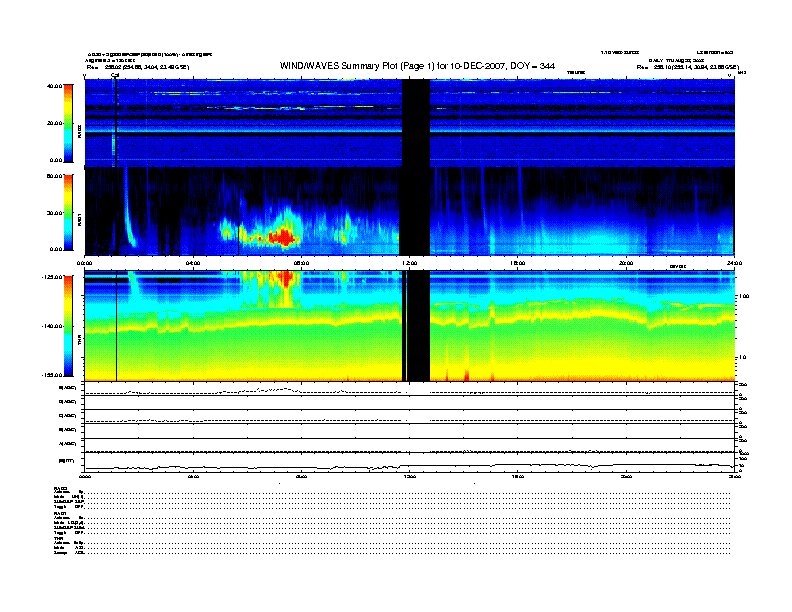Click the -155.00 label on TNR color scale

pos(53,375)
